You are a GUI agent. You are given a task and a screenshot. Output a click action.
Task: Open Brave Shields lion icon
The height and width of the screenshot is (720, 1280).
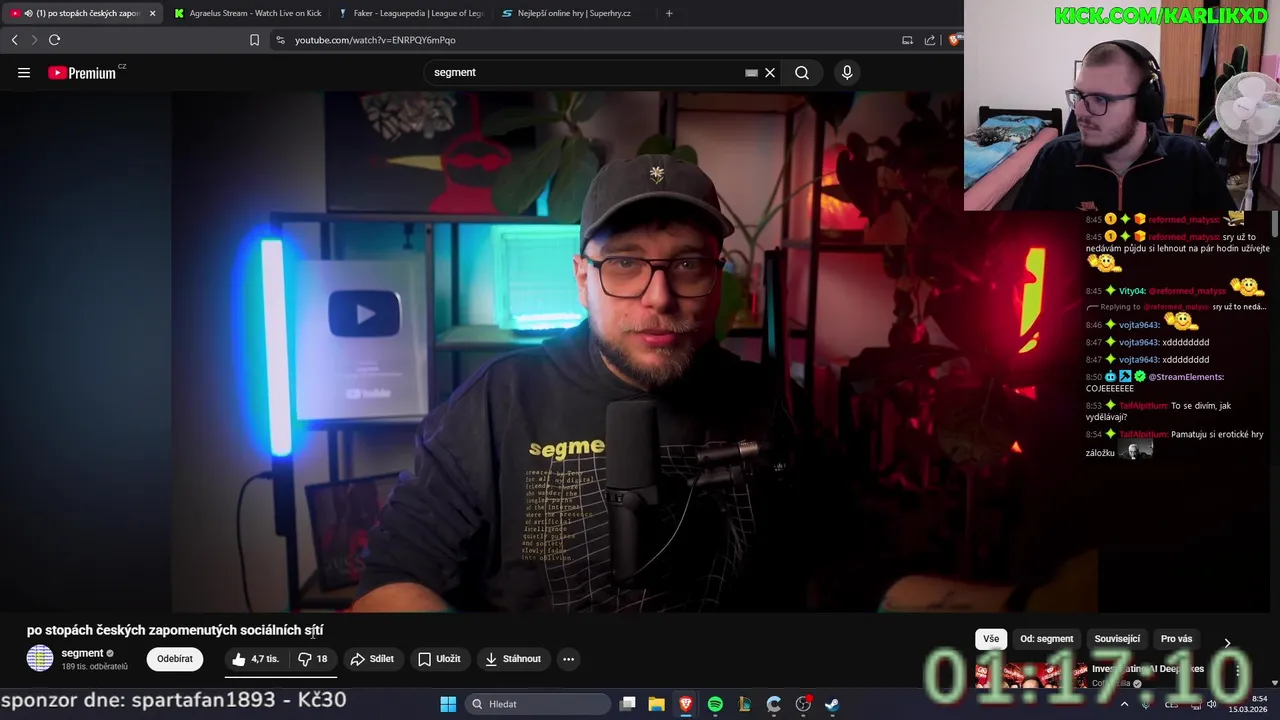coord(955,40)
